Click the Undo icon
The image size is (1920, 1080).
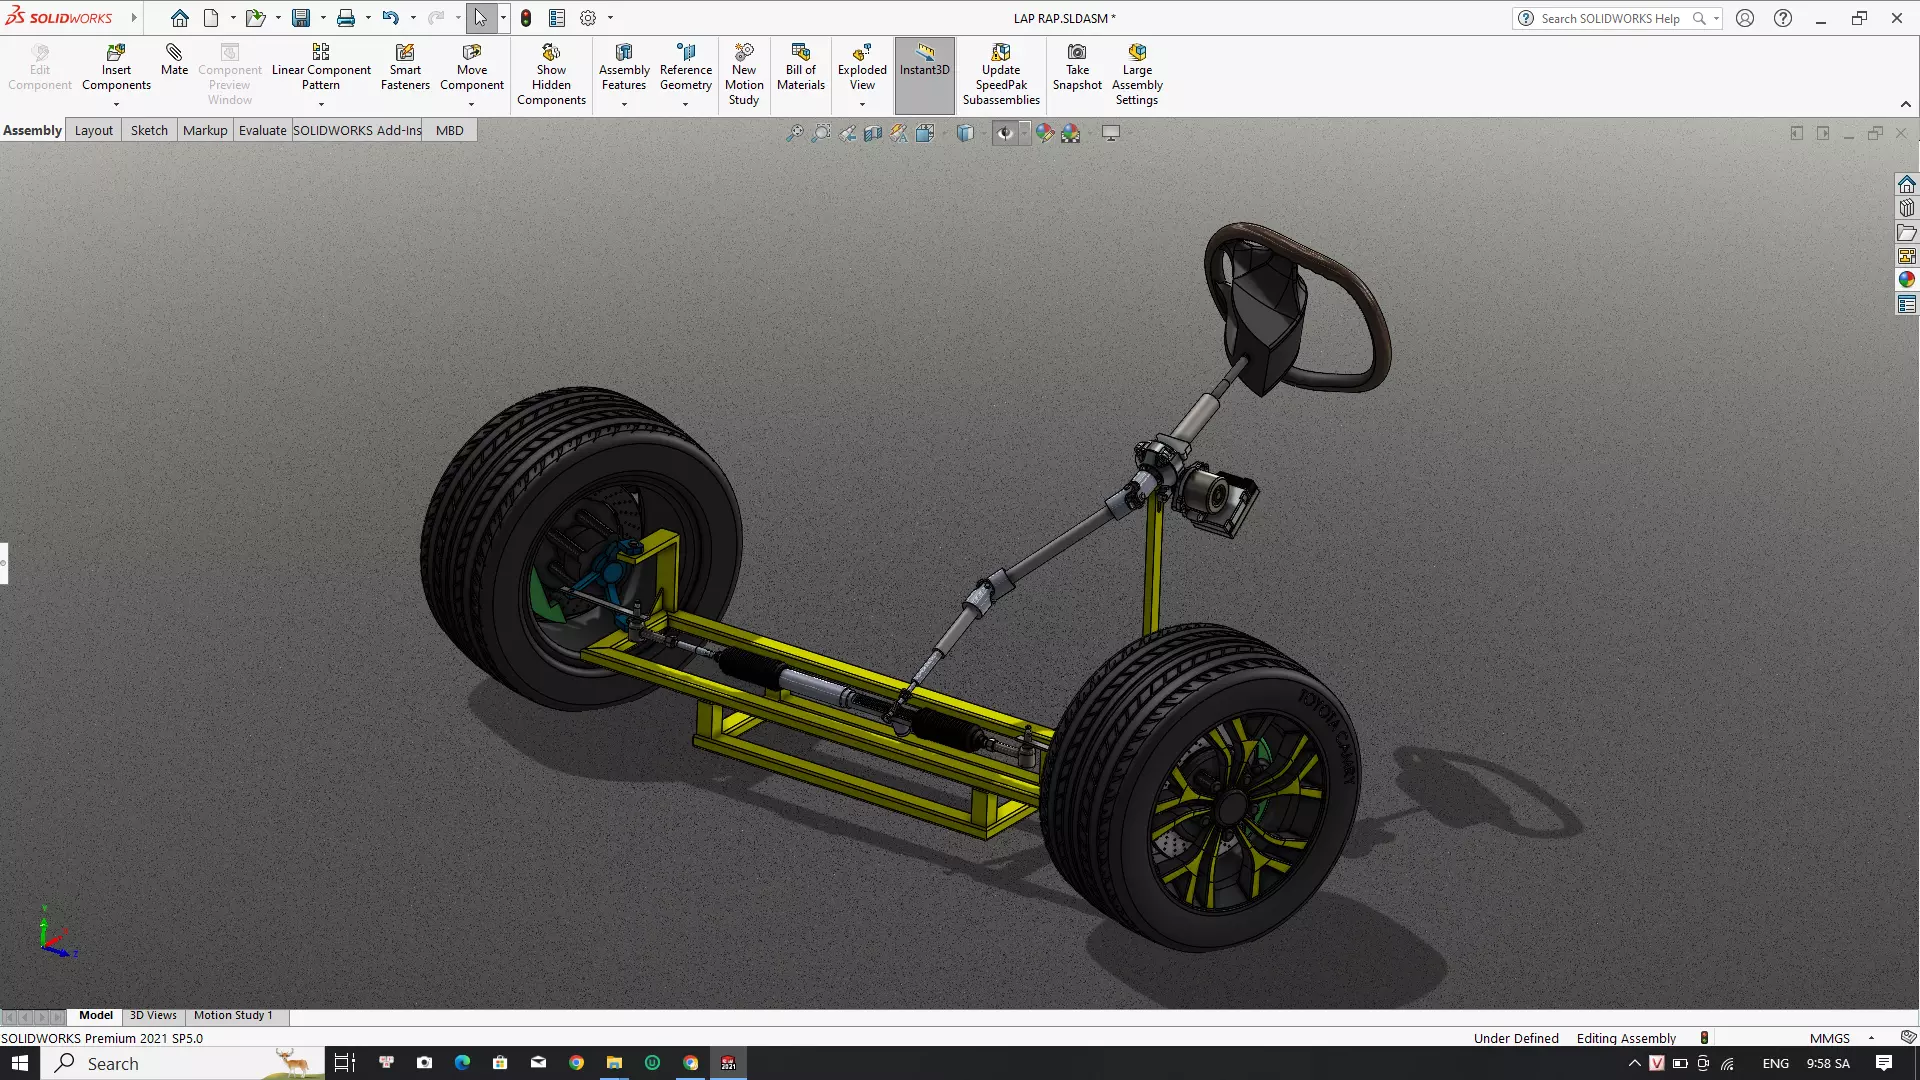click(x=390, y=18)
